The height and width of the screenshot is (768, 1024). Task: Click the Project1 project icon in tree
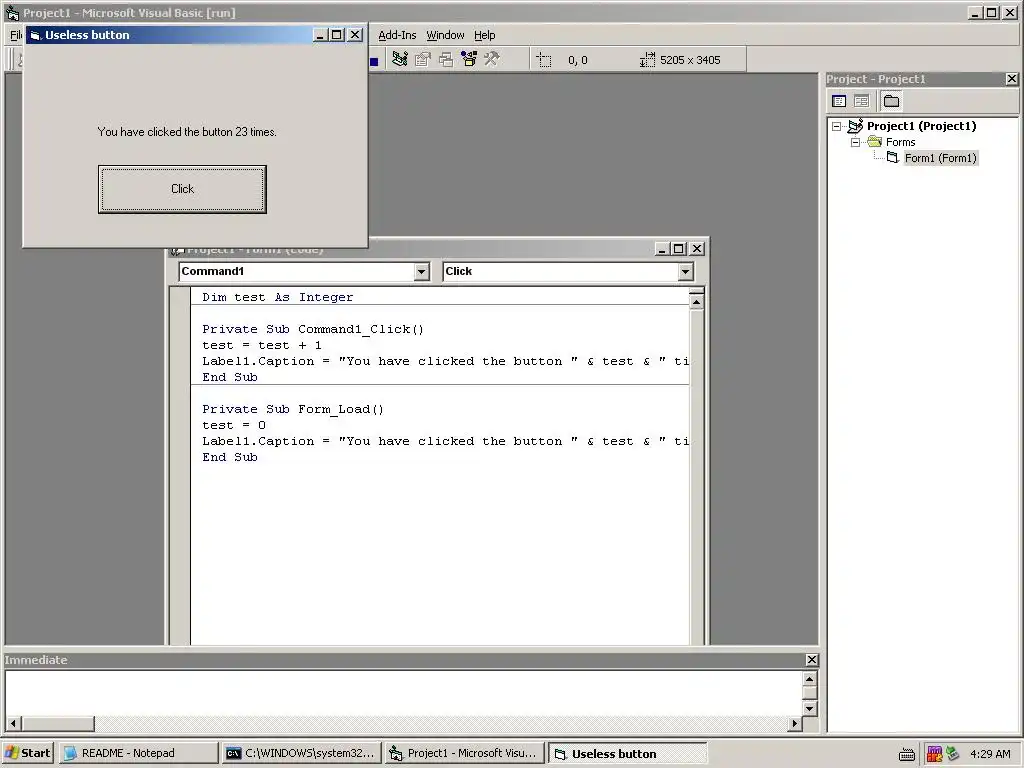856,125
